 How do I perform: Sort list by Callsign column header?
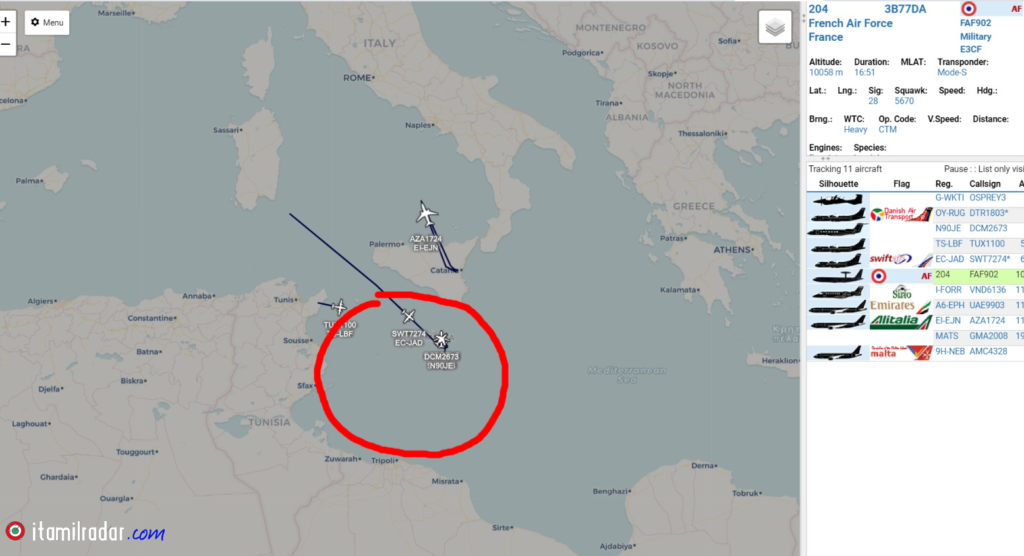point(984,184)
